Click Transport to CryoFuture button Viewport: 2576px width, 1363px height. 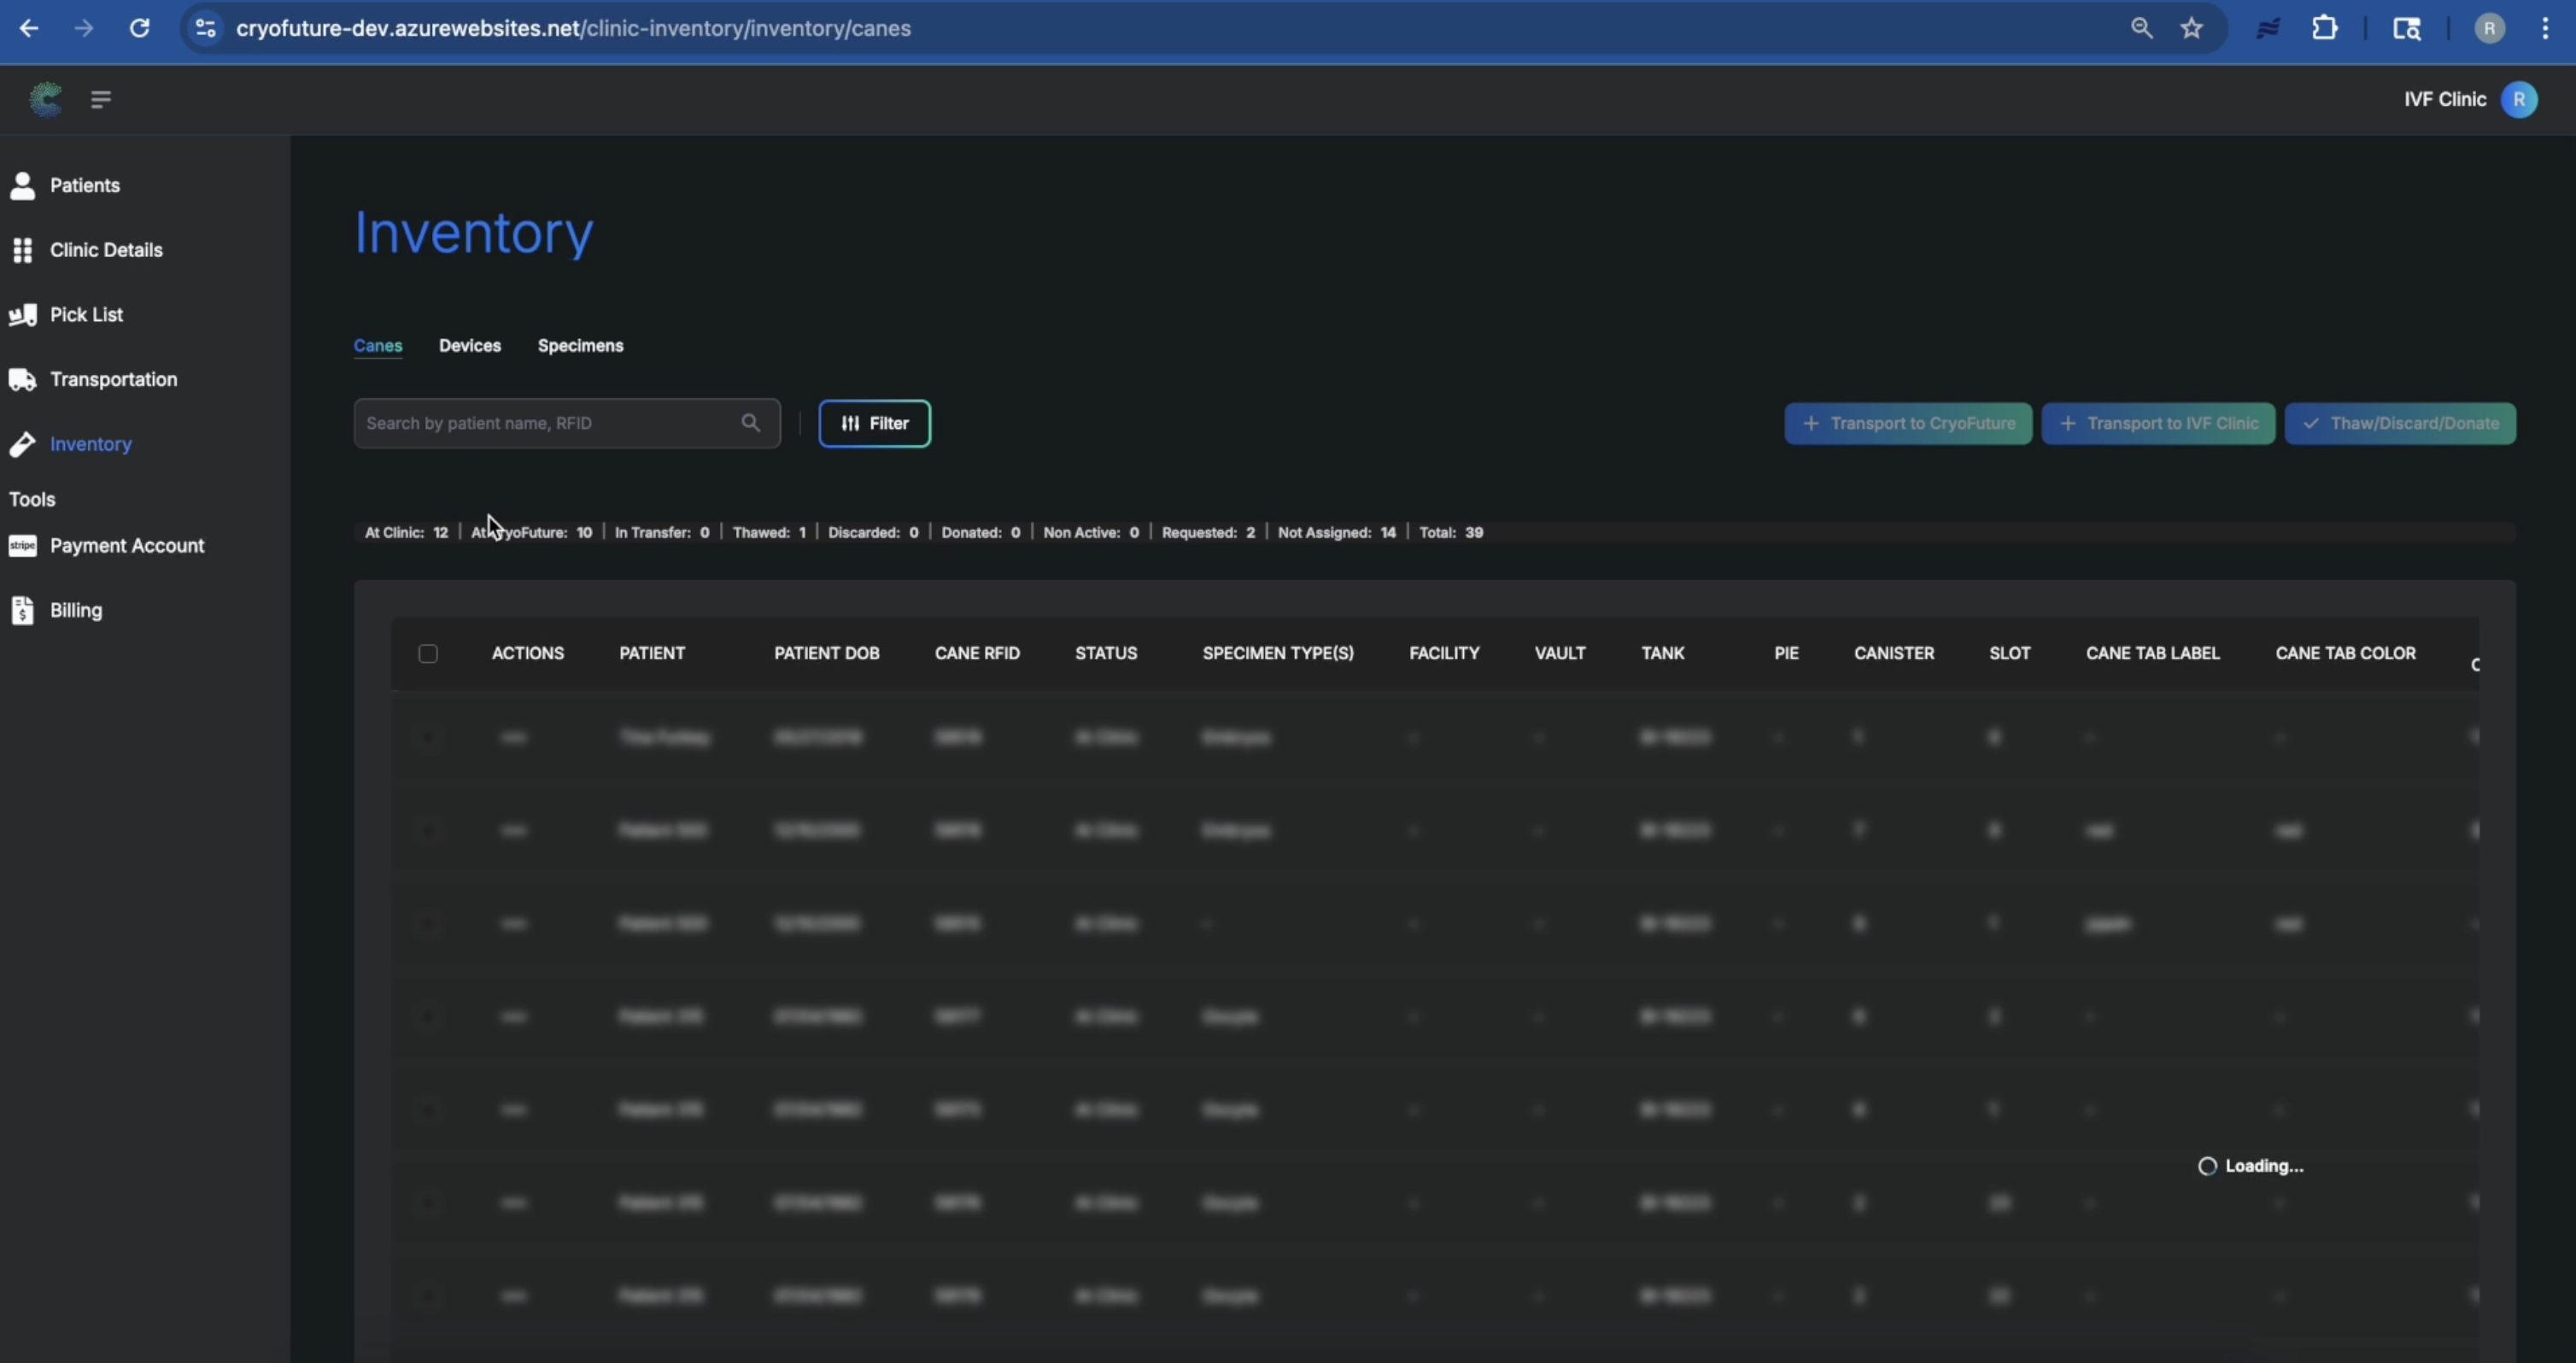(1907, 423)
